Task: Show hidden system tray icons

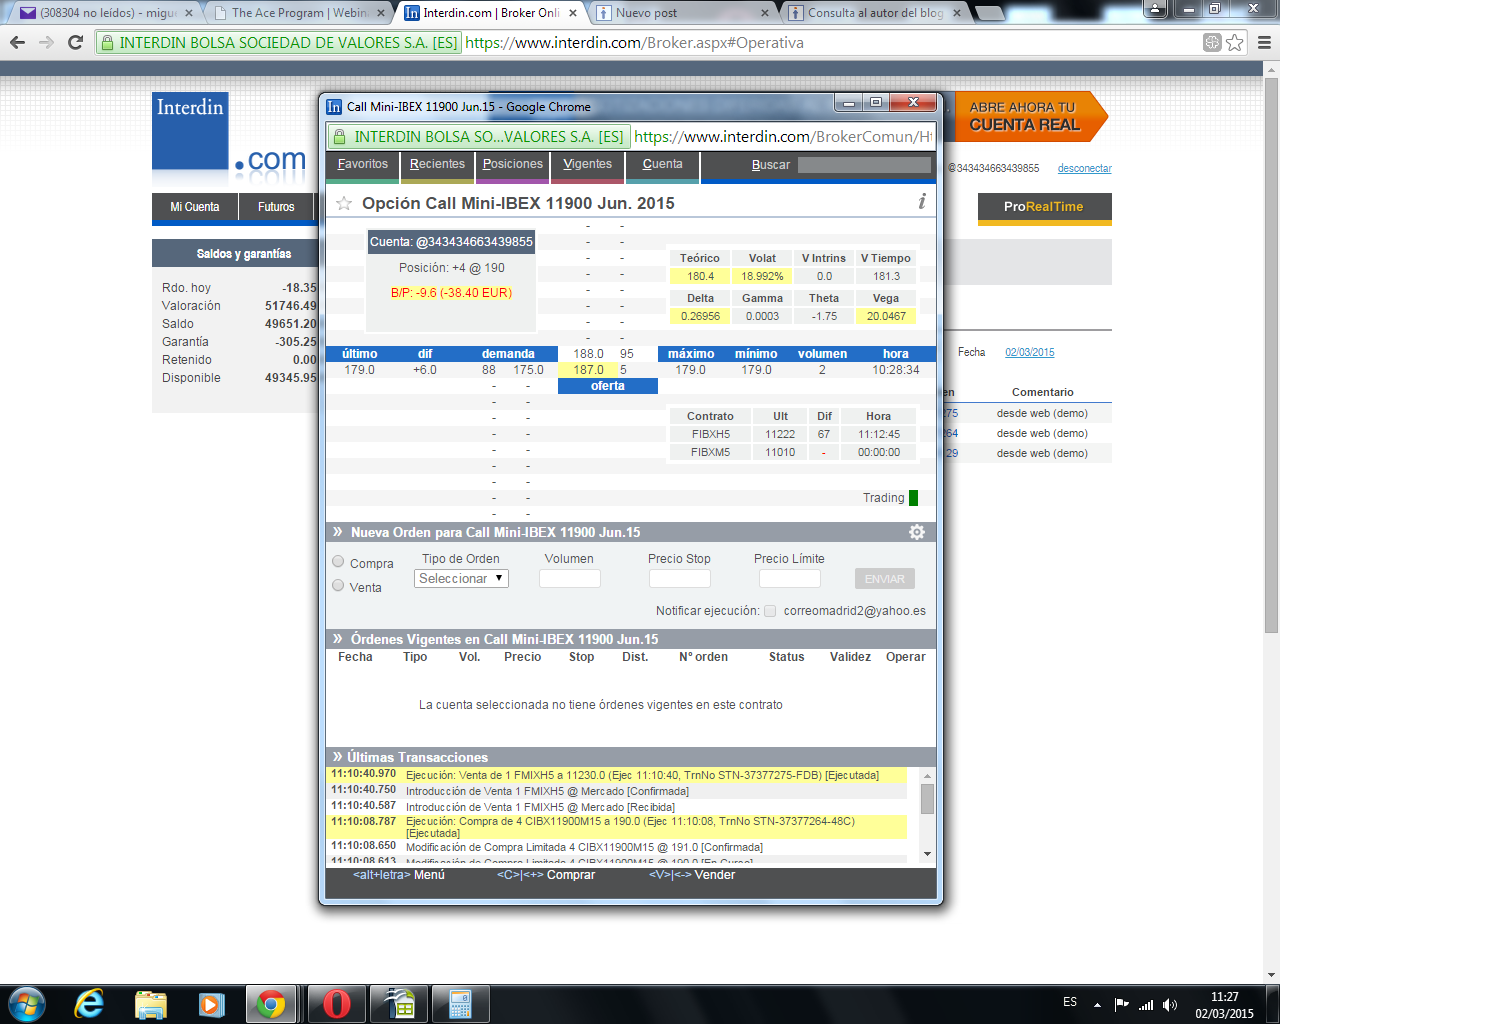Action: click(1097, 1005)
